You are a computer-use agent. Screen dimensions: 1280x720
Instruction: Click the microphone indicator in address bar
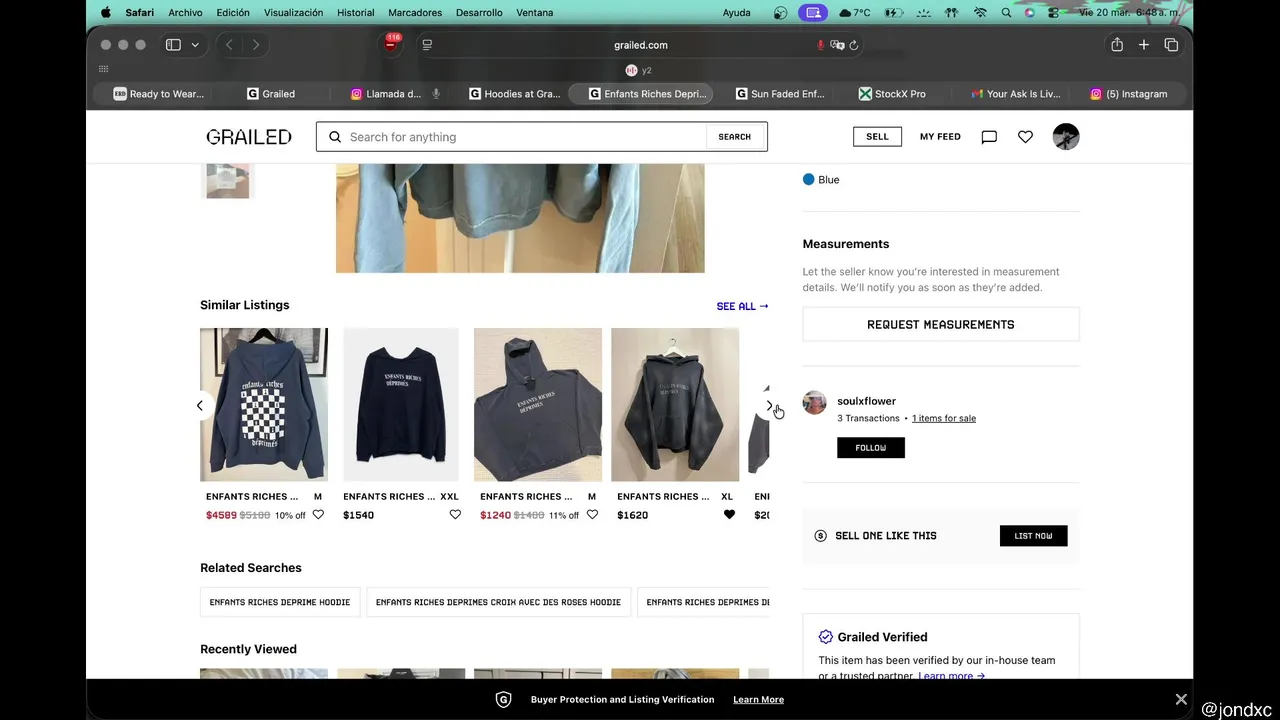pos(821,45)
